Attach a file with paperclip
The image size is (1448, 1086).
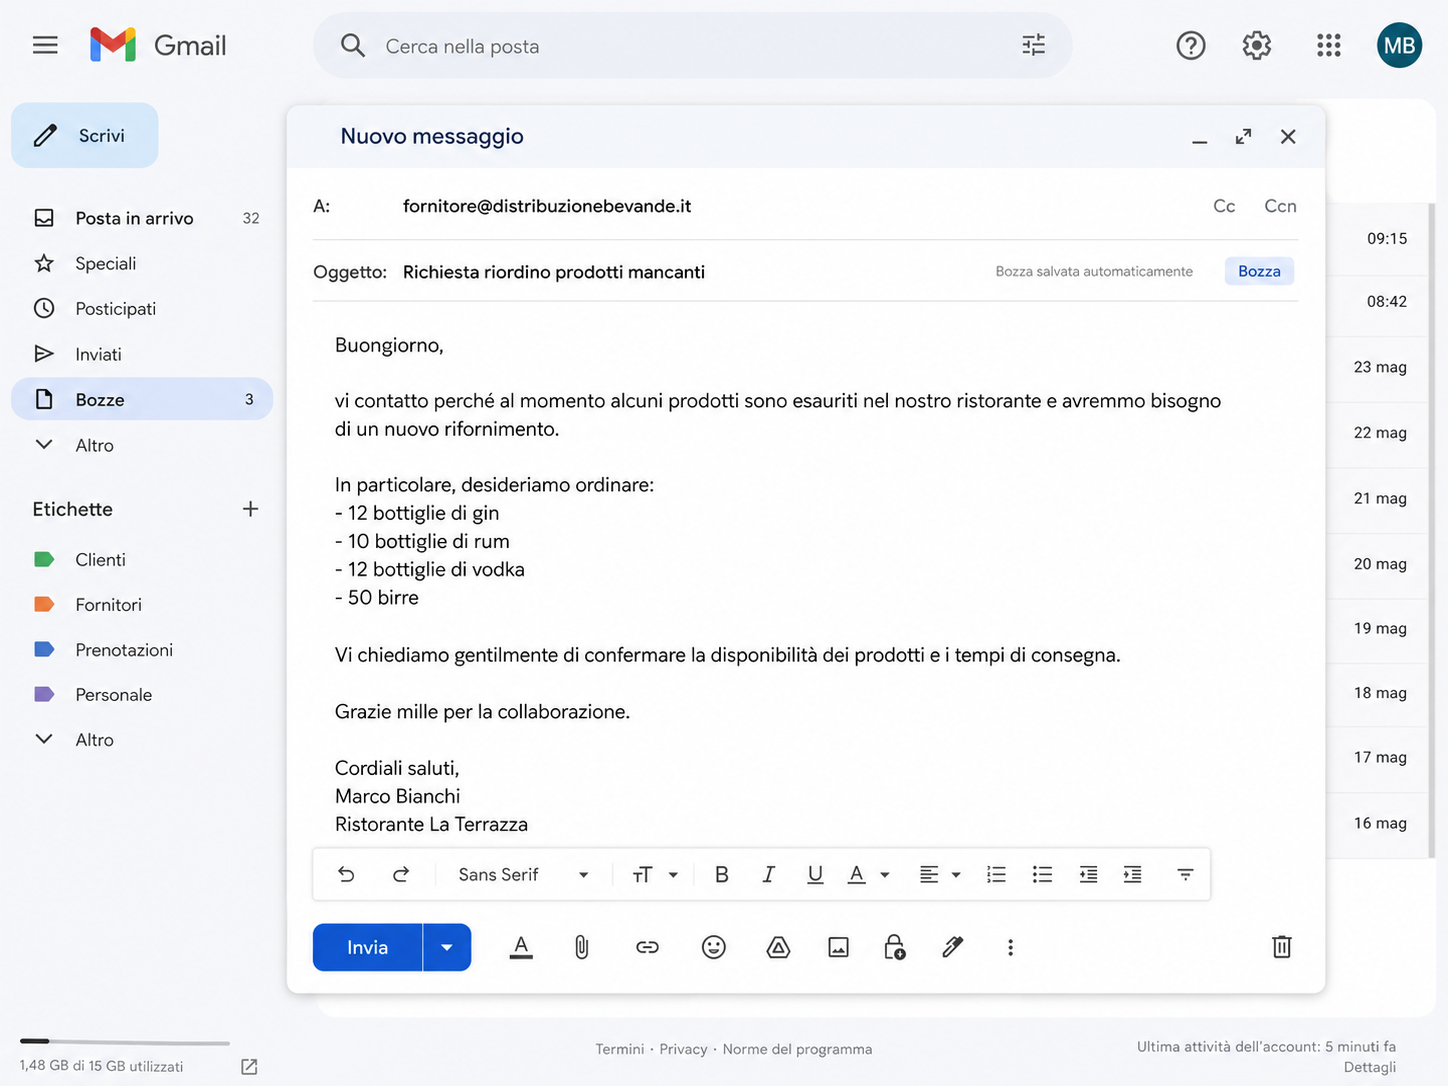click(x=581, y=947)
